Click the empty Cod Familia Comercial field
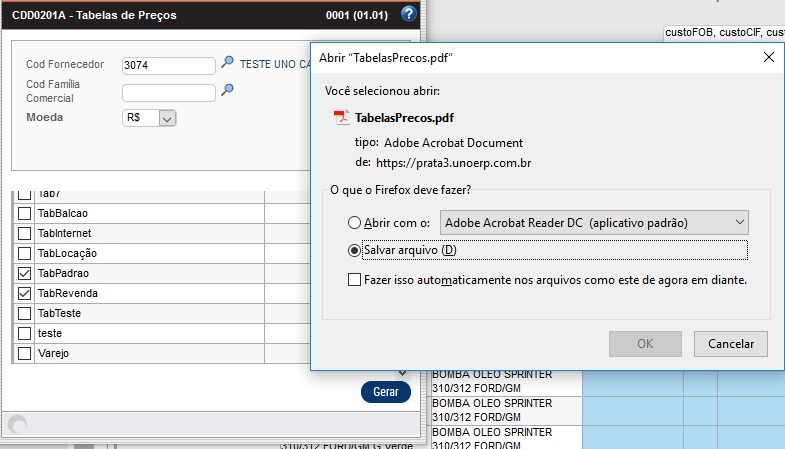Viewport: 785px width, 449px height. (x=168, y=93)
